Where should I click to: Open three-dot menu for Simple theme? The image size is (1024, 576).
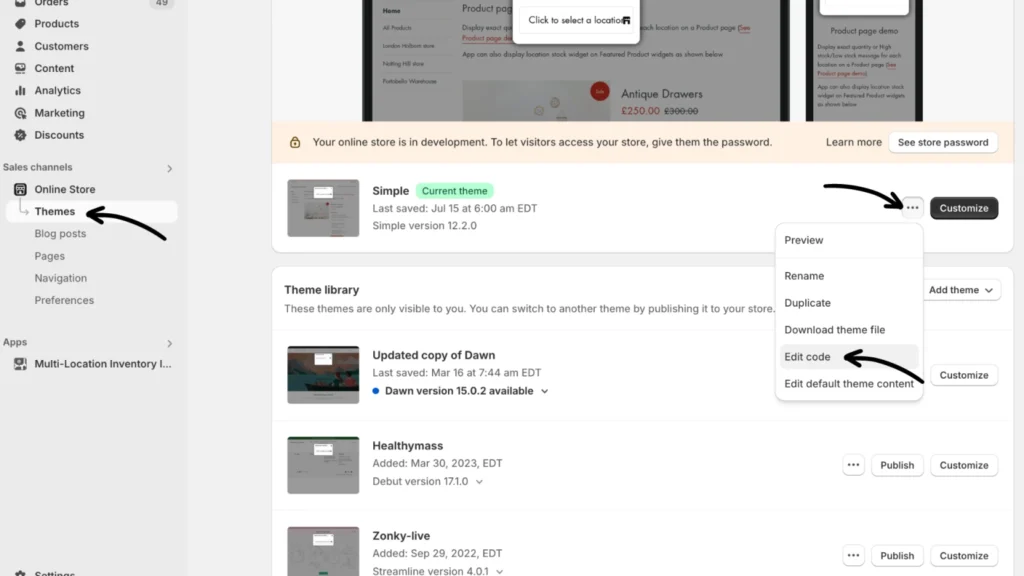912,208
